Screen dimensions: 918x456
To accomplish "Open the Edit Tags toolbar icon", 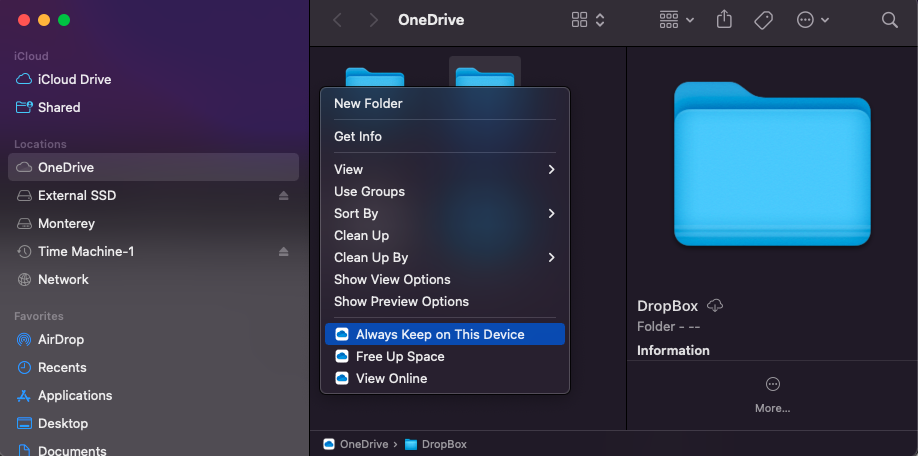I will pyautogui.click(x=764, y=20).
